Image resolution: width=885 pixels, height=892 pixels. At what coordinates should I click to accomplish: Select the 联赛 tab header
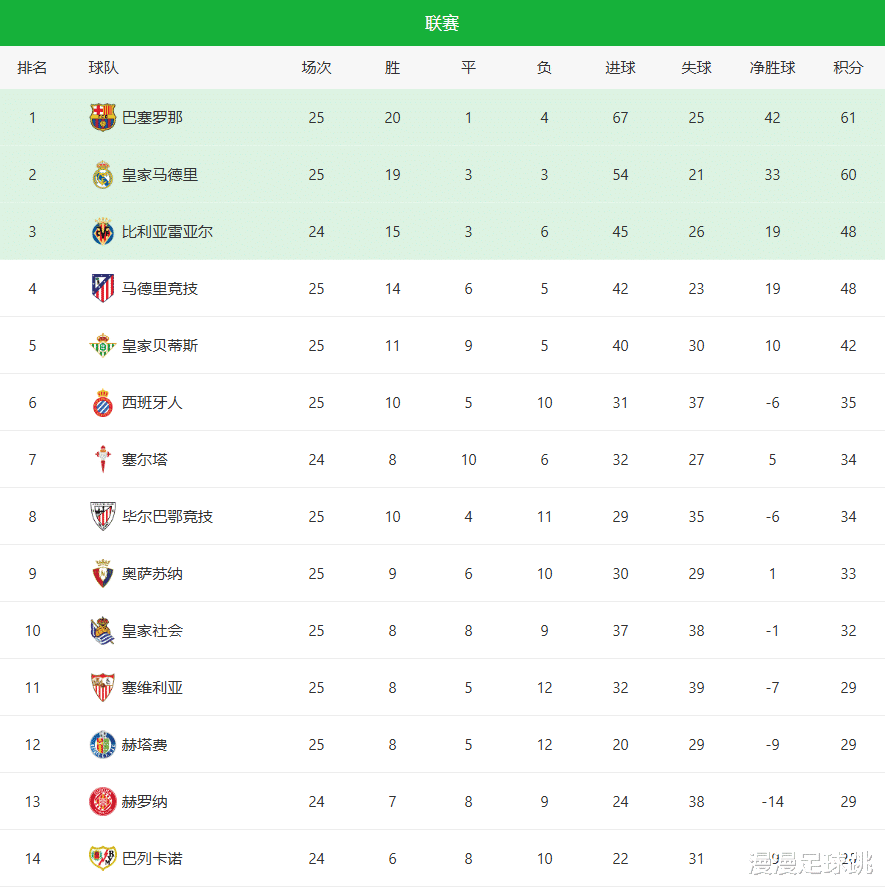pos(442,23)
